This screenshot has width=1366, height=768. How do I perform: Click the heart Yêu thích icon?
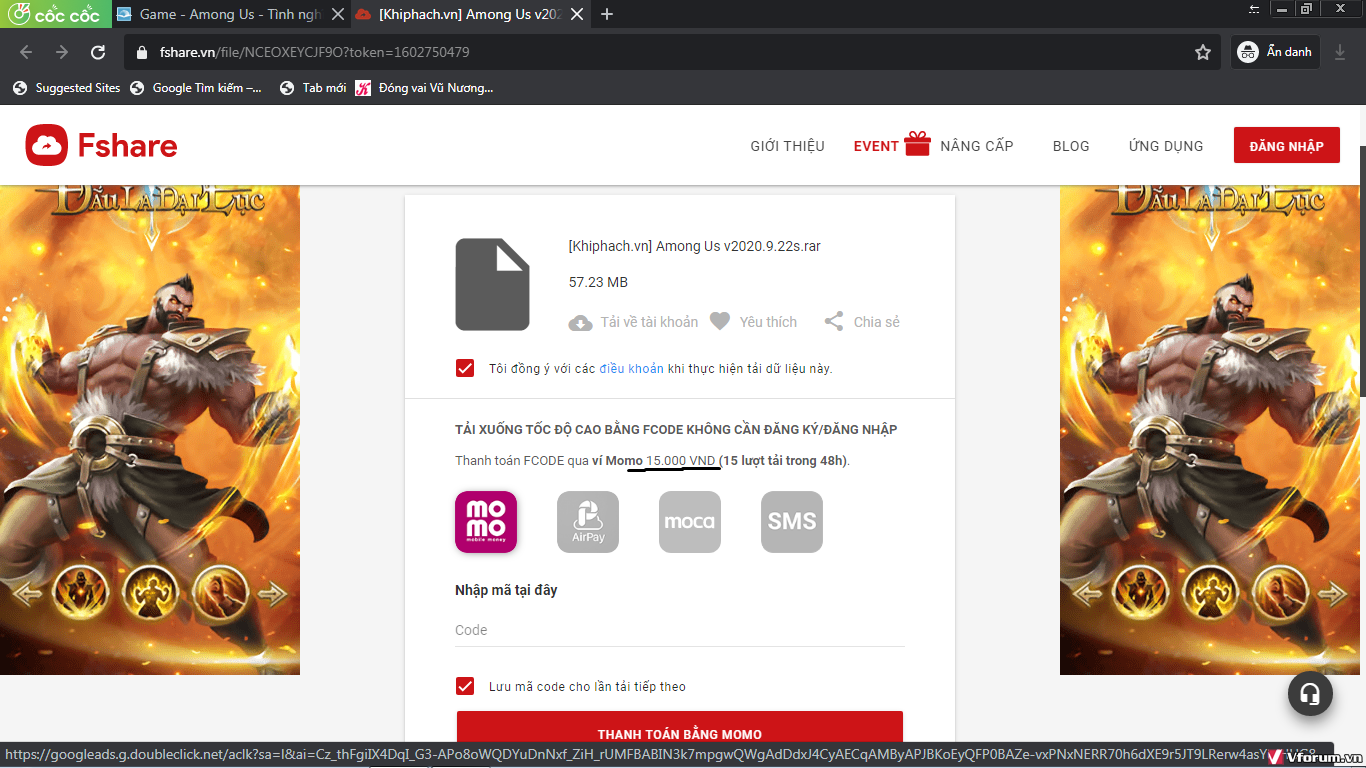click(720, 321)
